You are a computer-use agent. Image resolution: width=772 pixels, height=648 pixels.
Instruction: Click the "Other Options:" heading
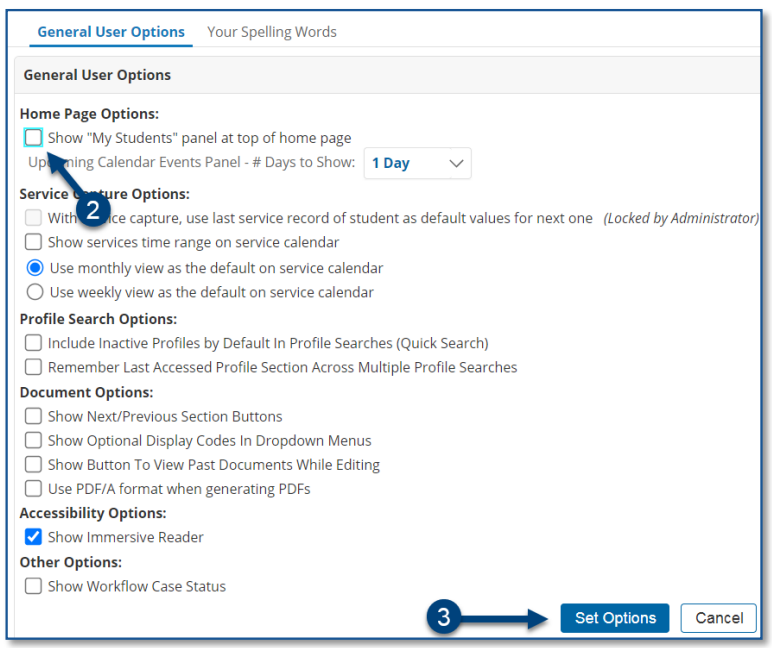(70, 562)
